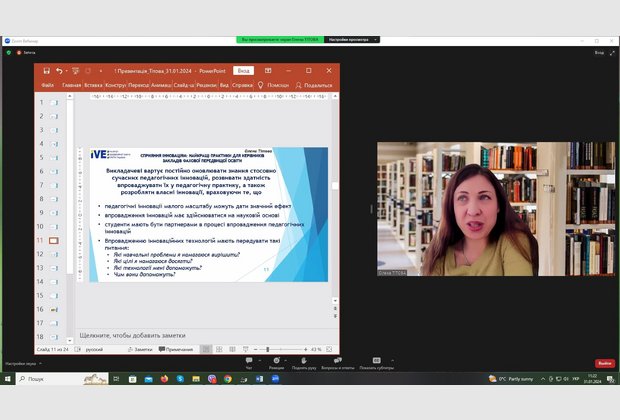The height and width of the screenshot is (420, 620).
Task: Click the Sign In button in the title bar
Action: click(x=243, y=70)
